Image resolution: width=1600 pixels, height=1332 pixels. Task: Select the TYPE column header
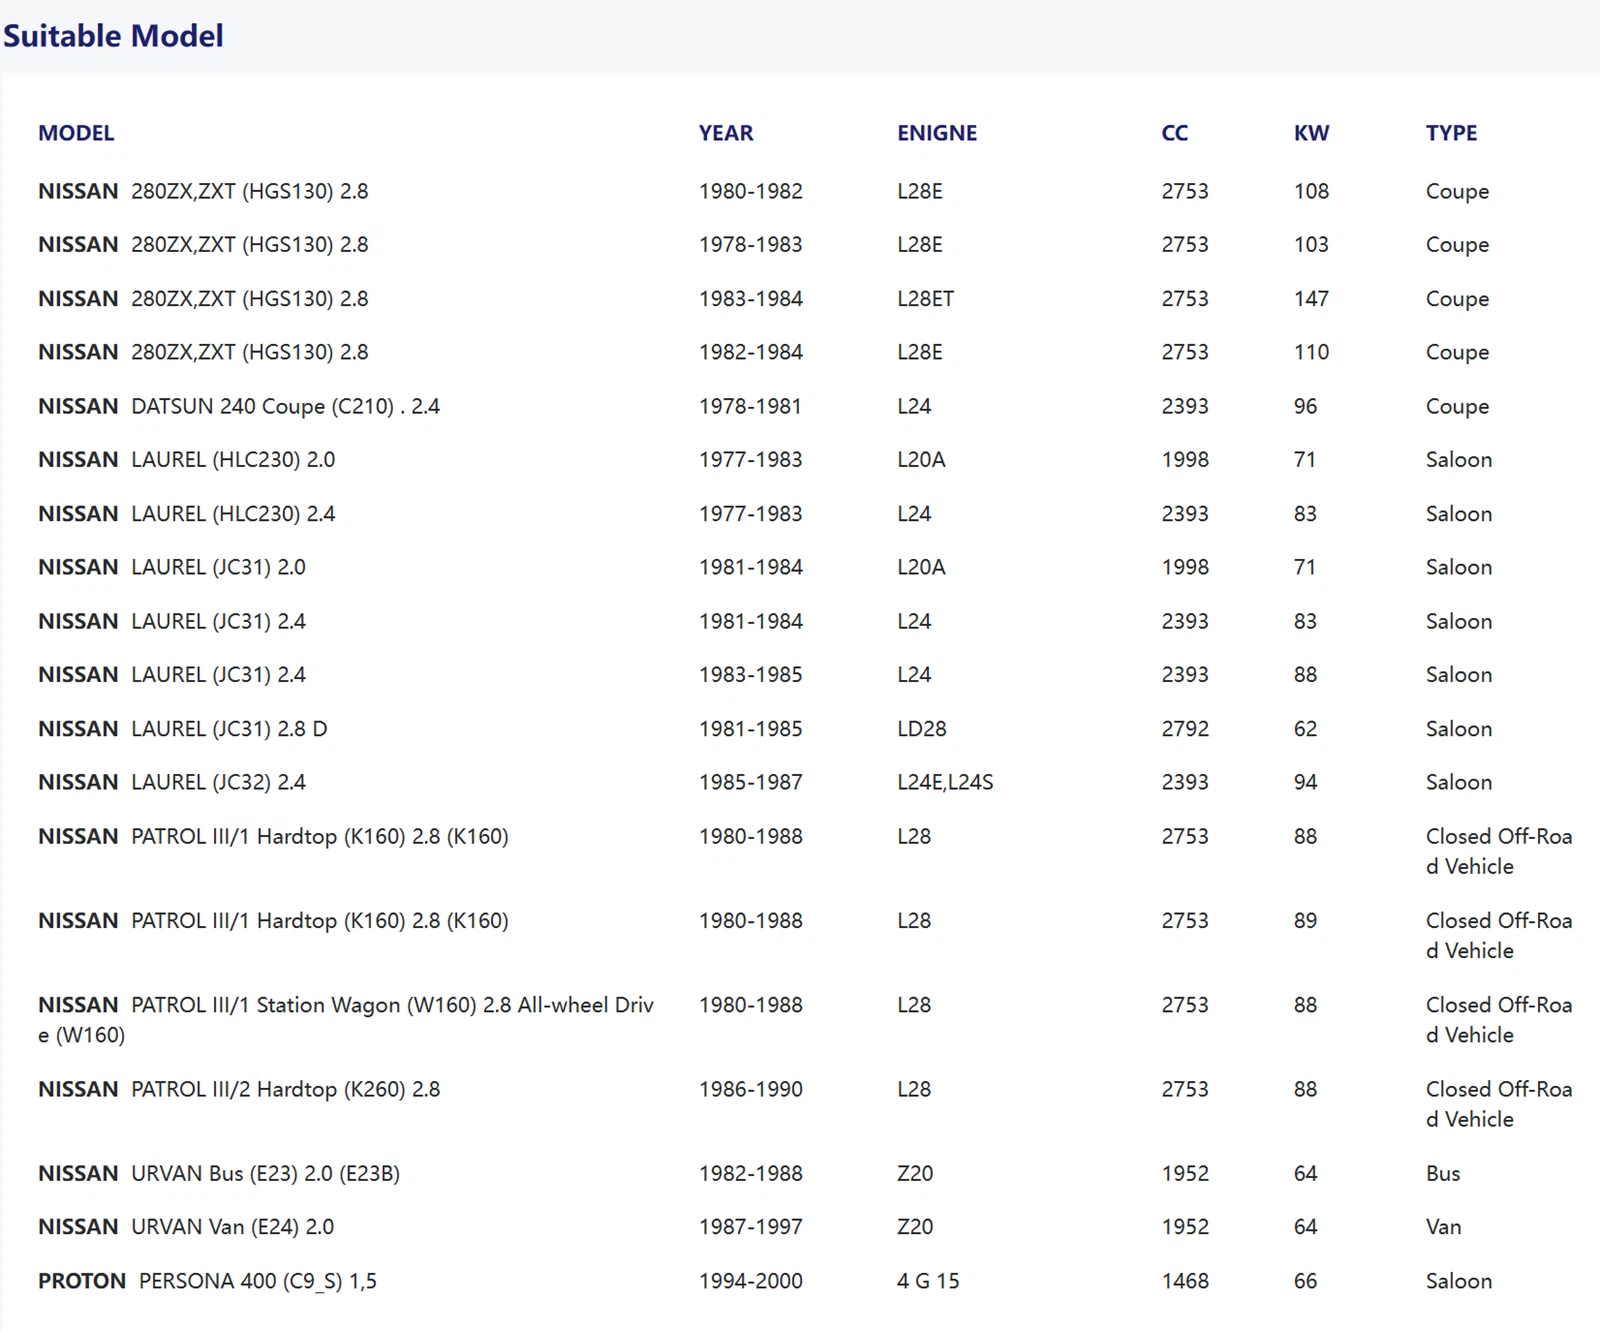tap(1450, 133)
